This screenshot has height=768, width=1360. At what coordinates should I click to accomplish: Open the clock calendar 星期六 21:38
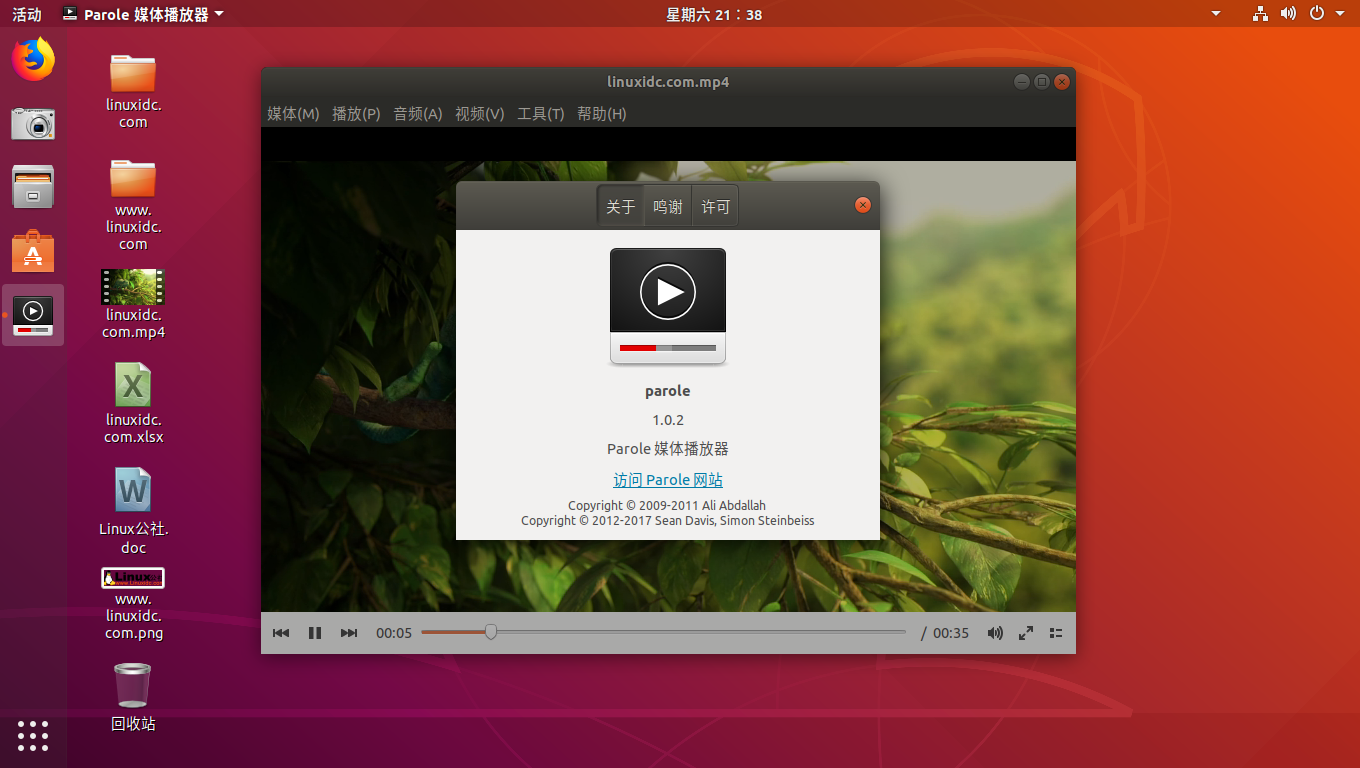coord(714,14)
